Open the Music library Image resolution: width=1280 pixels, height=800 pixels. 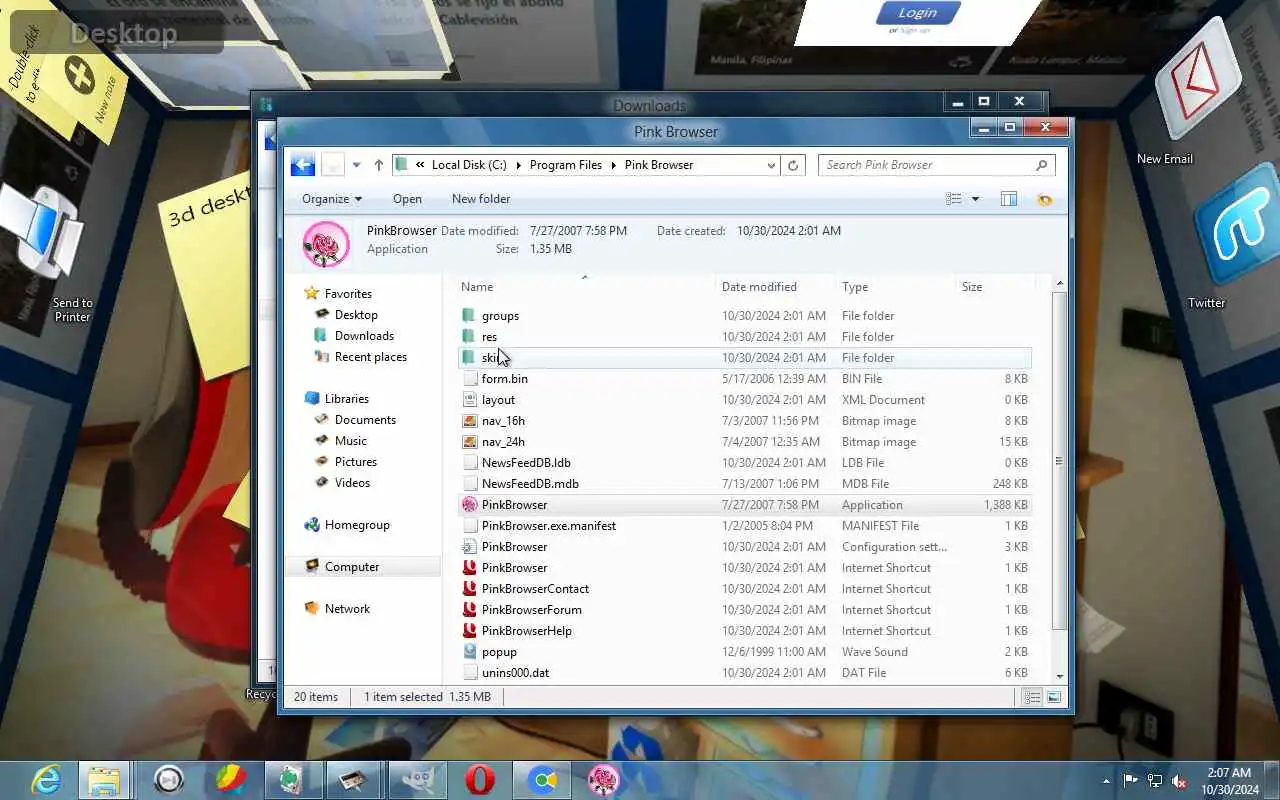click(x=350, y=441)
